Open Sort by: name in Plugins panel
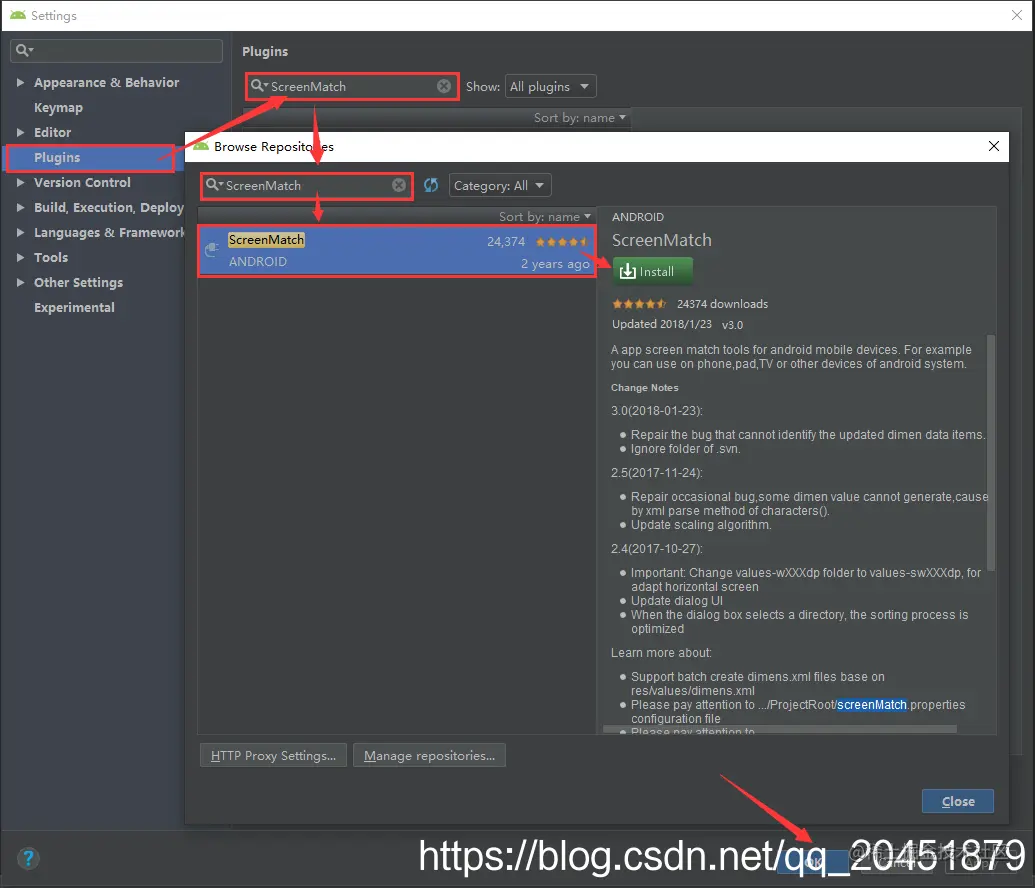Viewport: 1035px width, 888px height. pyautogui.click(x=580, y=118)
